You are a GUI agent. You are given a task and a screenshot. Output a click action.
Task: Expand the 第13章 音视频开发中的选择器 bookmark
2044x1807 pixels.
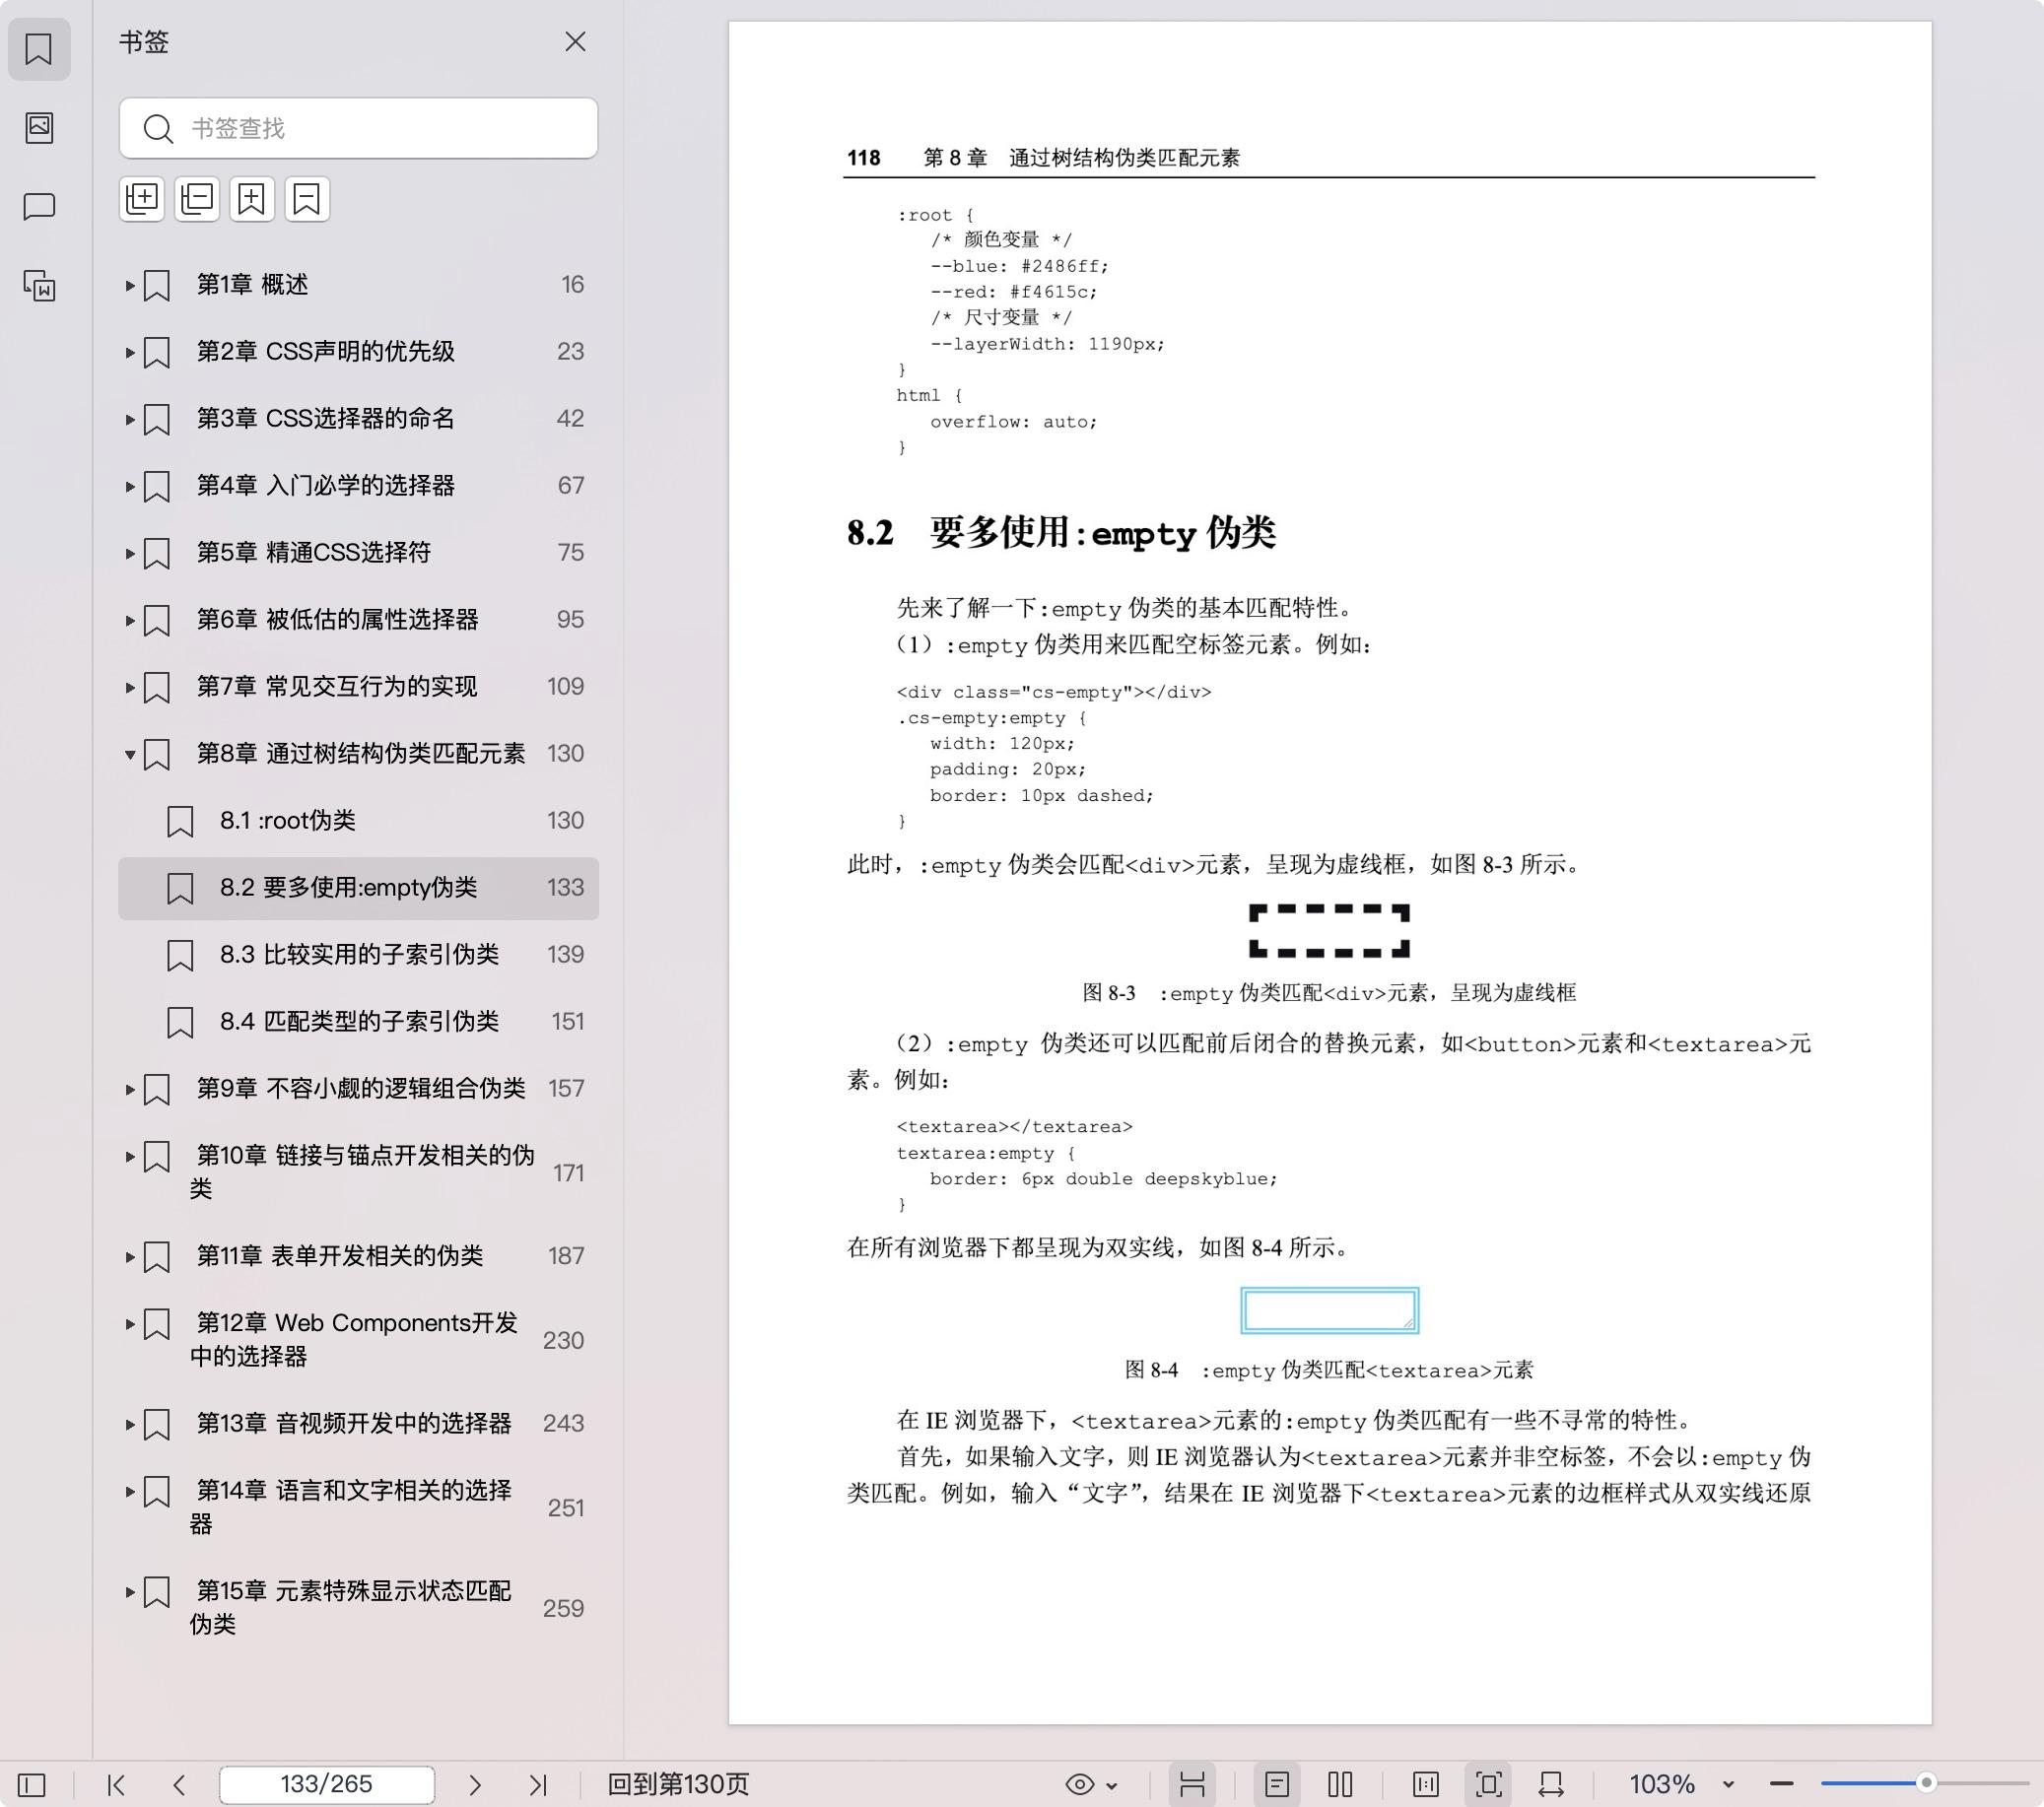coord(130,1424)
